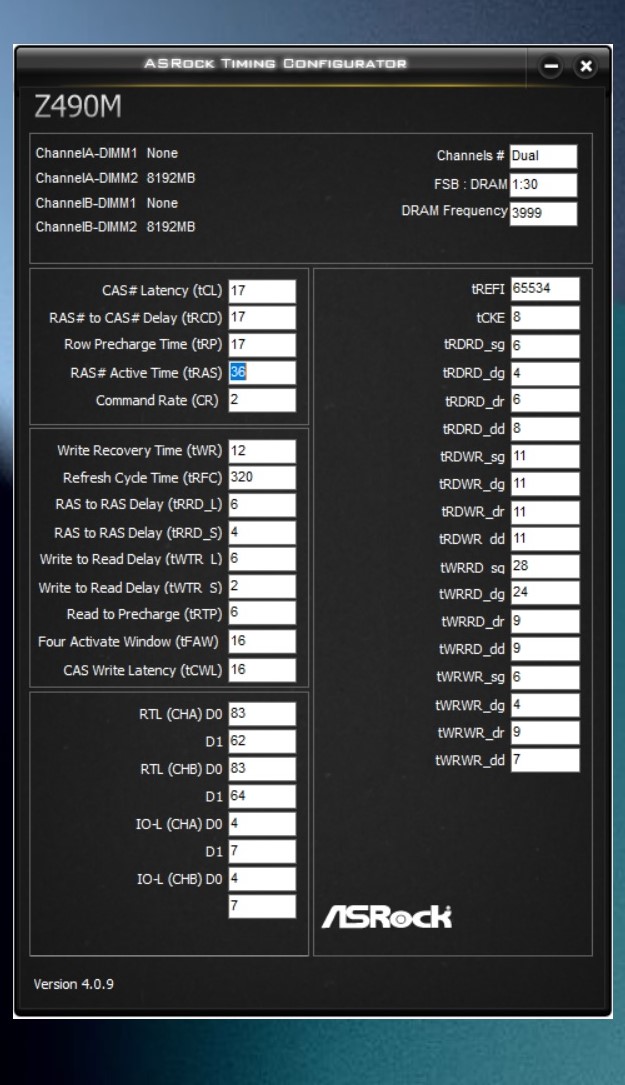Select the tRDRD_dr value field
Viewport: 625px width, 1085px height.
tap(545, 401)
